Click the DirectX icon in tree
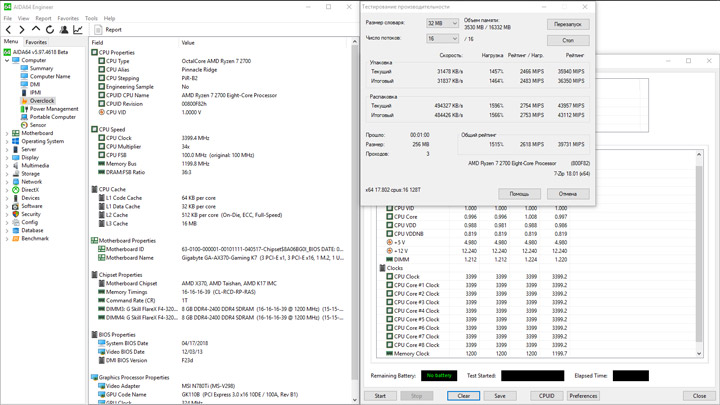Image resolution: width=720 pixels, height=405 pixels. tap(16, 190)
